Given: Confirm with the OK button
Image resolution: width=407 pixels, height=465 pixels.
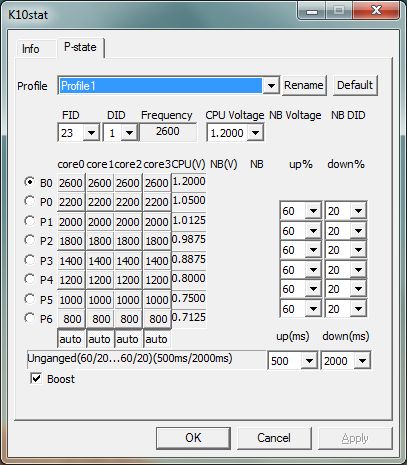Looking at the screenshot, I should click(x=193, y=438).
